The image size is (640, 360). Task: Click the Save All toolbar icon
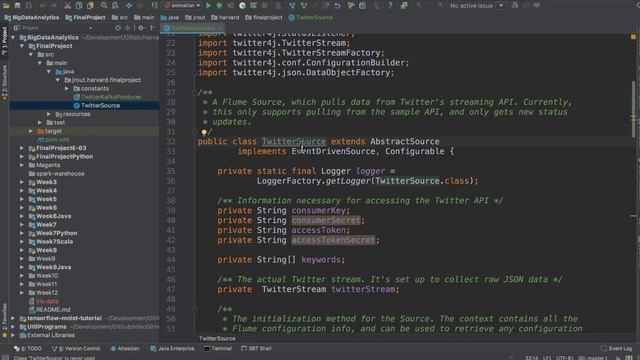17,6
